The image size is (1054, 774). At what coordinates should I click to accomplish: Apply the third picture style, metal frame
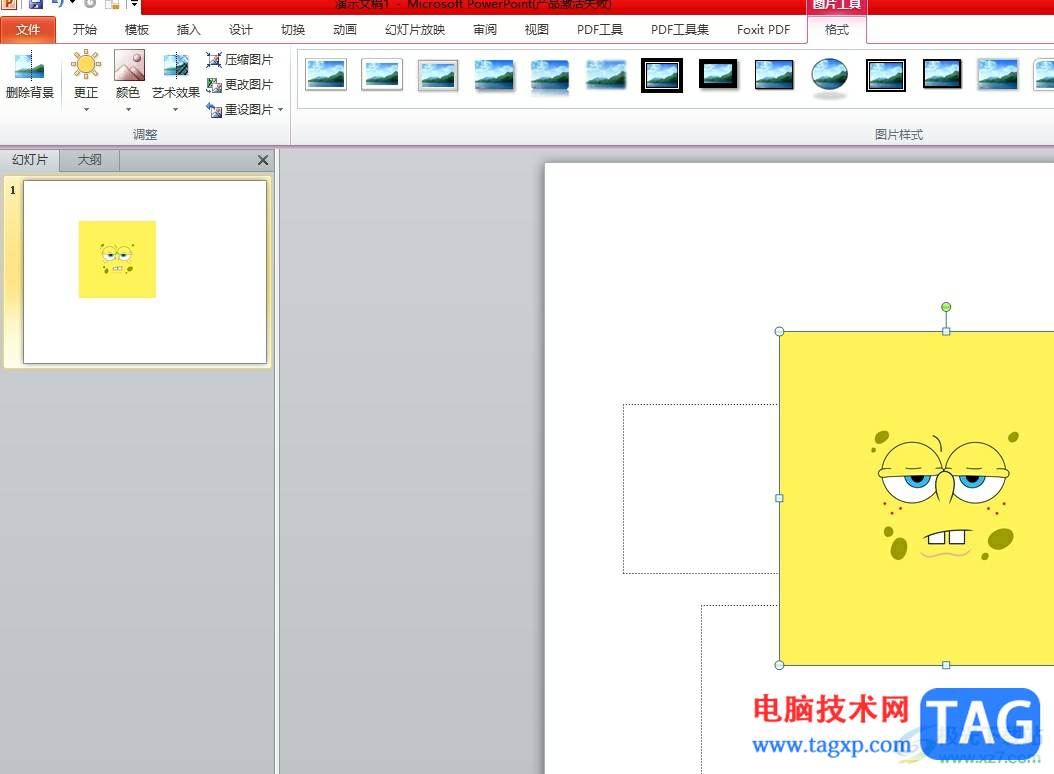pos(438,74)
